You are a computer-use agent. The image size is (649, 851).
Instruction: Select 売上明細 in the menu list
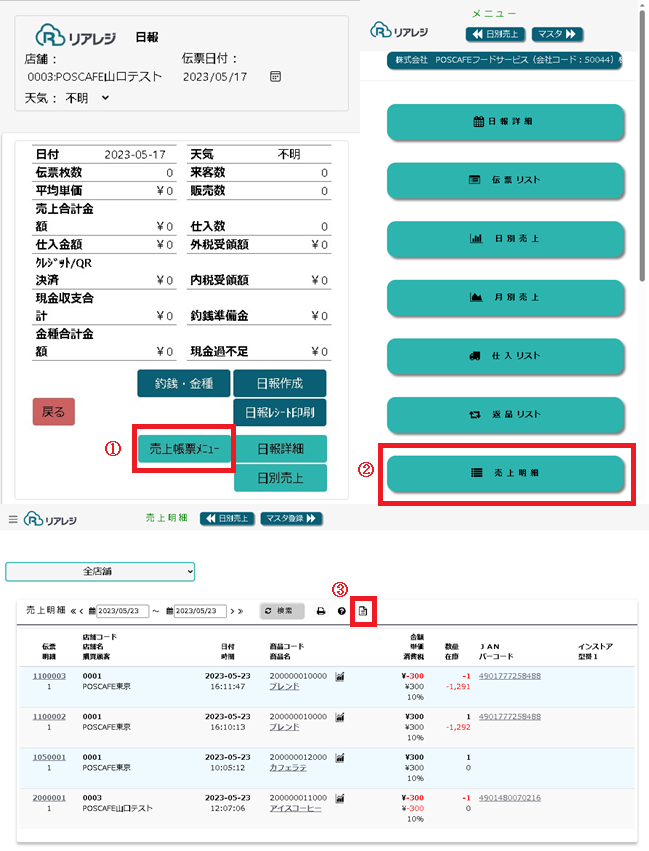(505, 473)
